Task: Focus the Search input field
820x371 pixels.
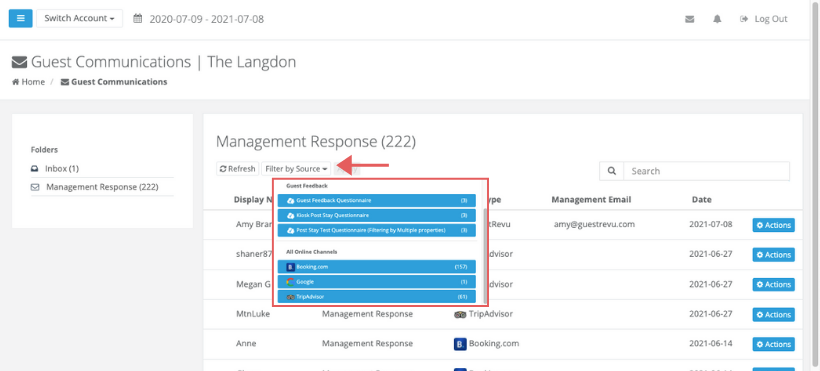Action: tap(707, 171)
